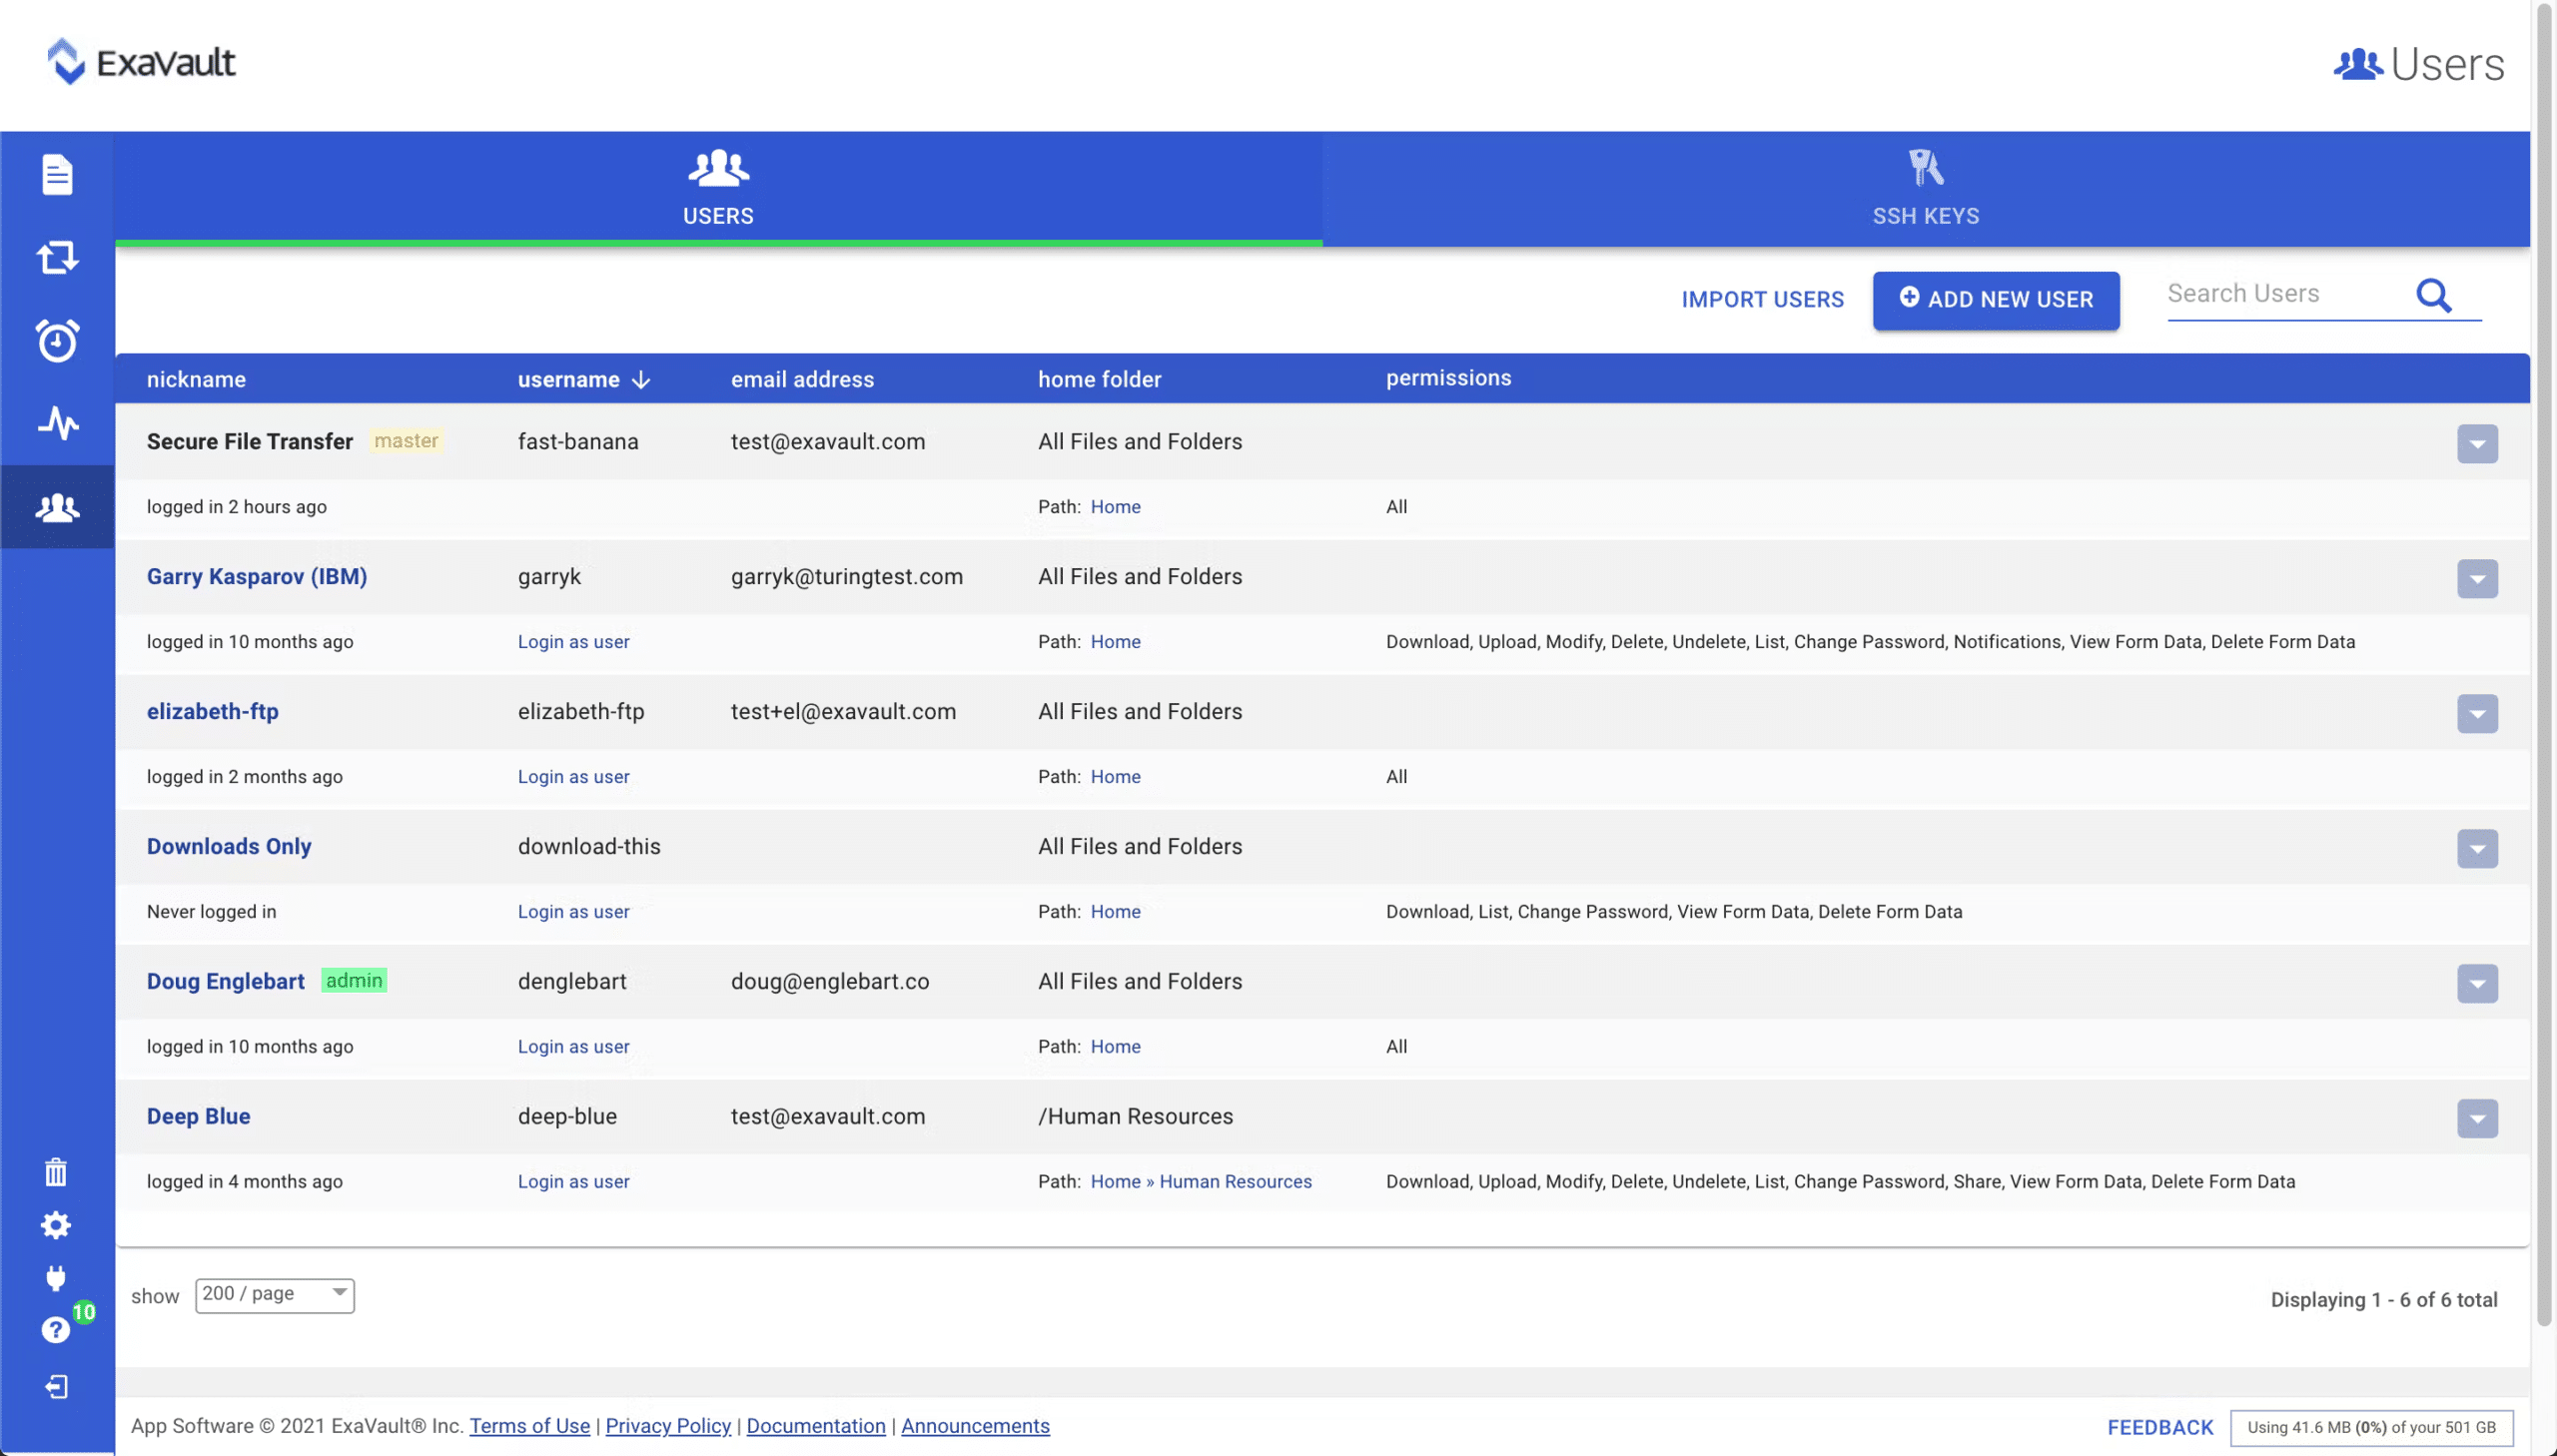Open the trash can sidebar icon
The height and width of the screenshot is (1456, 2557).
coord(56,1171)
